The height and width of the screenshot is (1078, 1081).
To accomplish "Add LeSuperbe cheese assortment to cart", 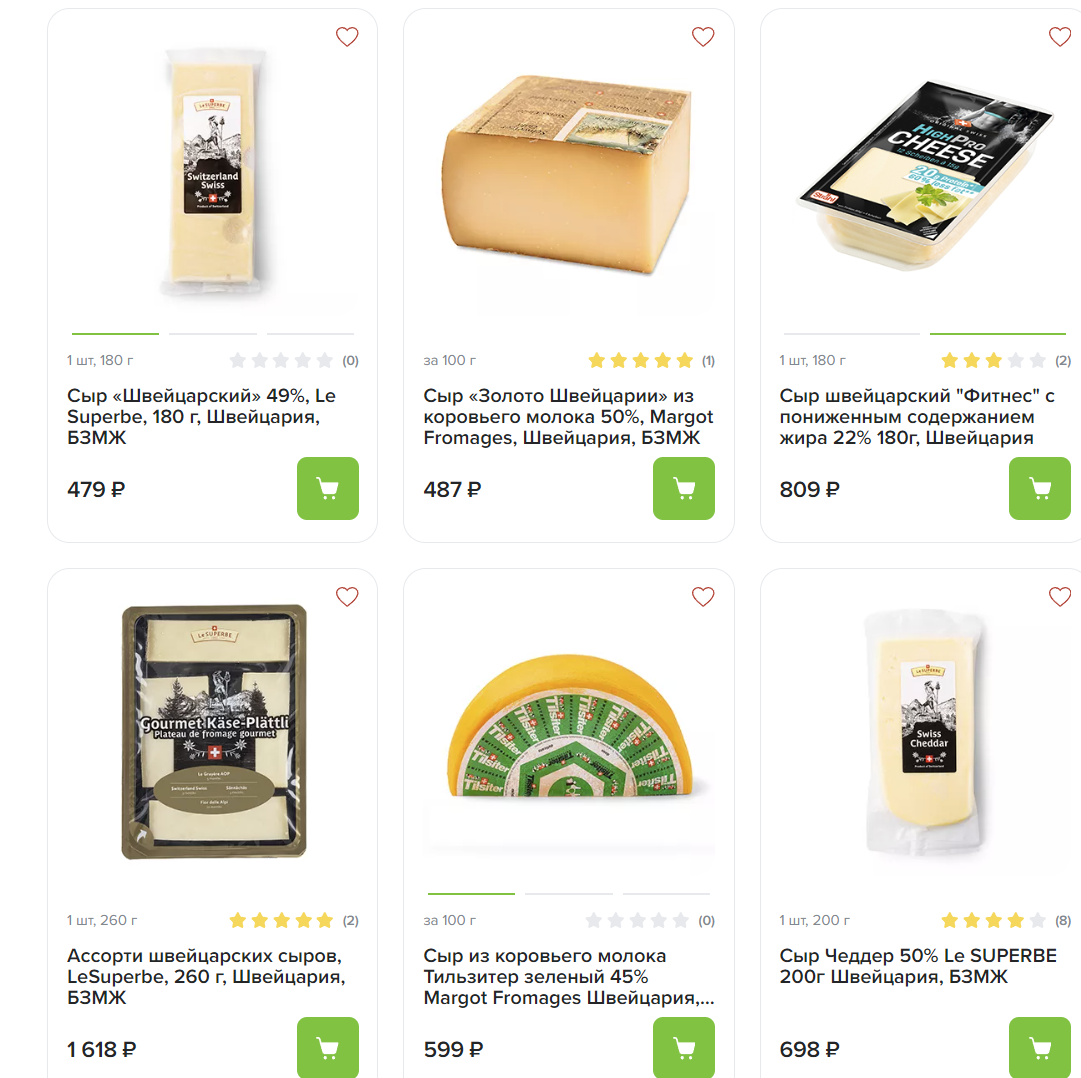I will 327,1047.
